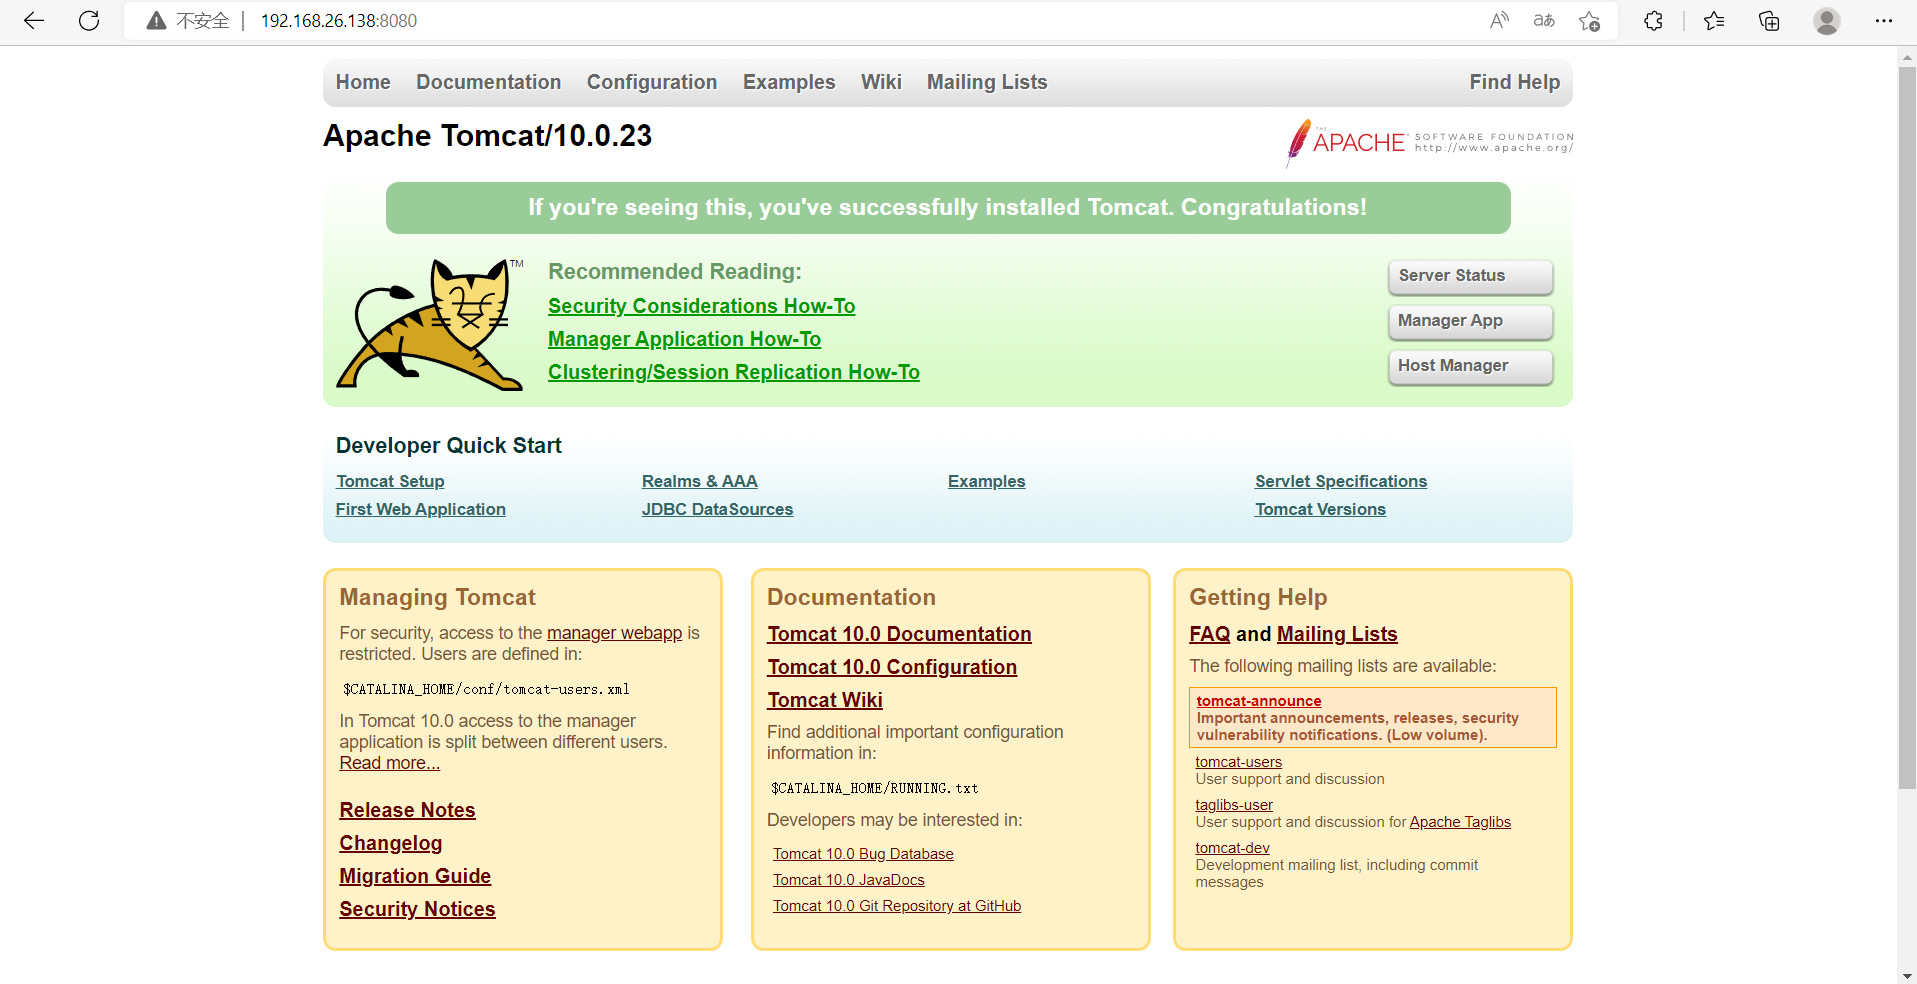Click the "$CATALINA_HOME/conf/tomcat-users.xml" path text
This screenshot has width=1917, height=984.
pos(486,689)
